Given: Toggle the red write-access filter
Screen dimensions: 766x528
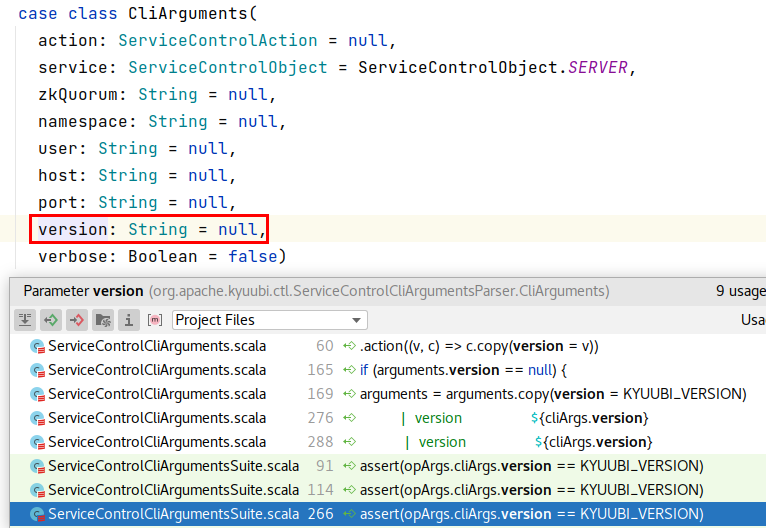Looking at the screenshot, I should coord(77,320).
